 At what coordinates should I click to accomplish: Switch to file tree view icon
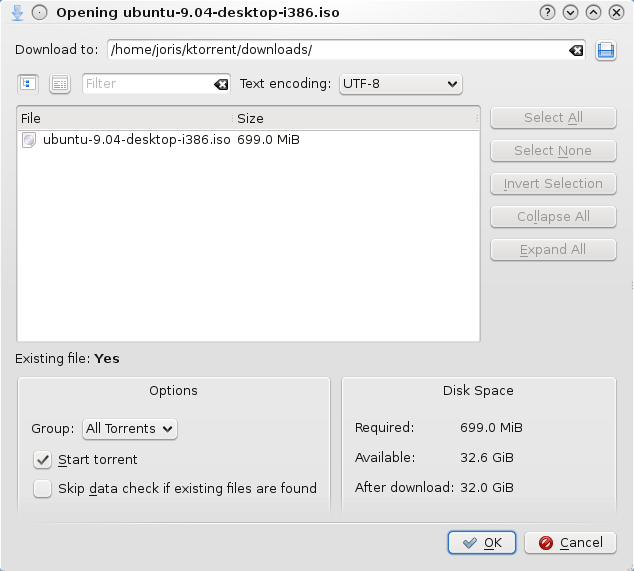click(27, 84)
